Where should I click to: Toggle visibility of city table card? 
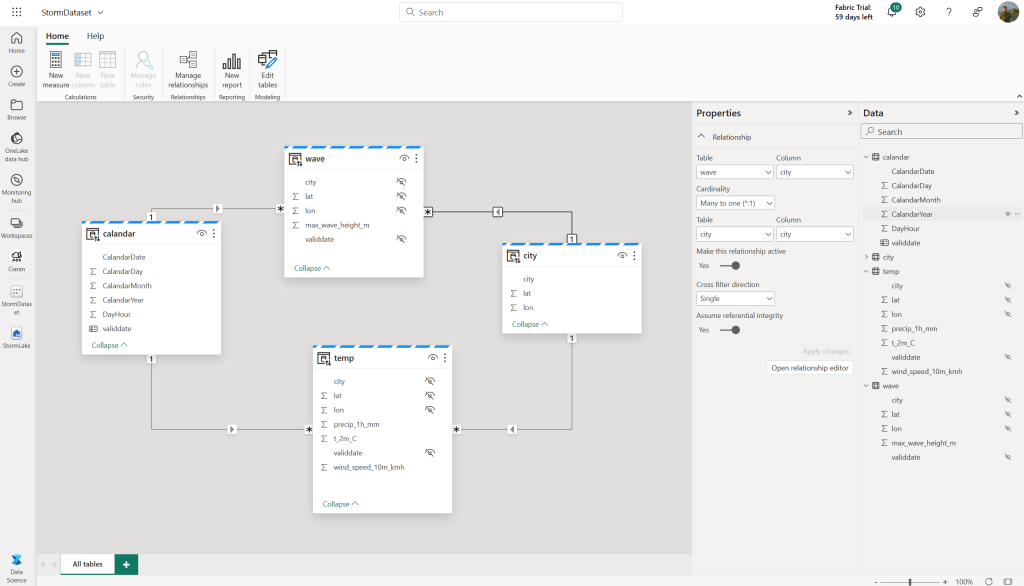622,255
